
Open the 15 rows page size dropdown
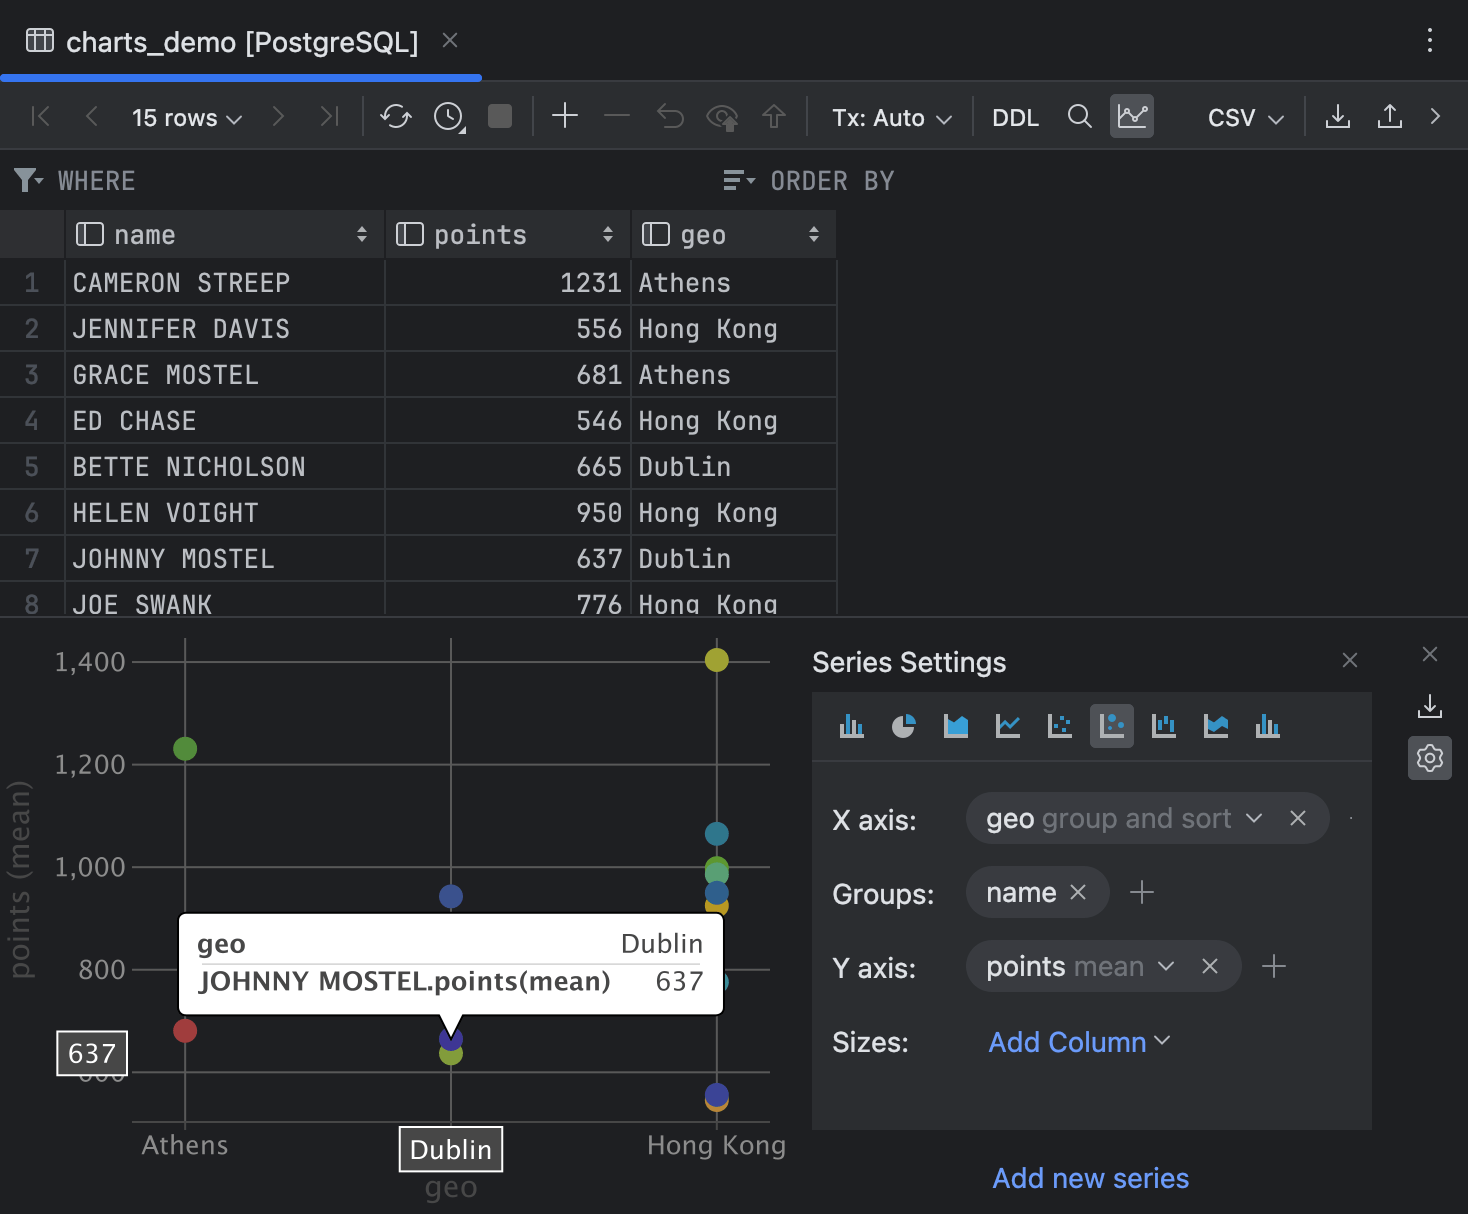pos(186,116)
